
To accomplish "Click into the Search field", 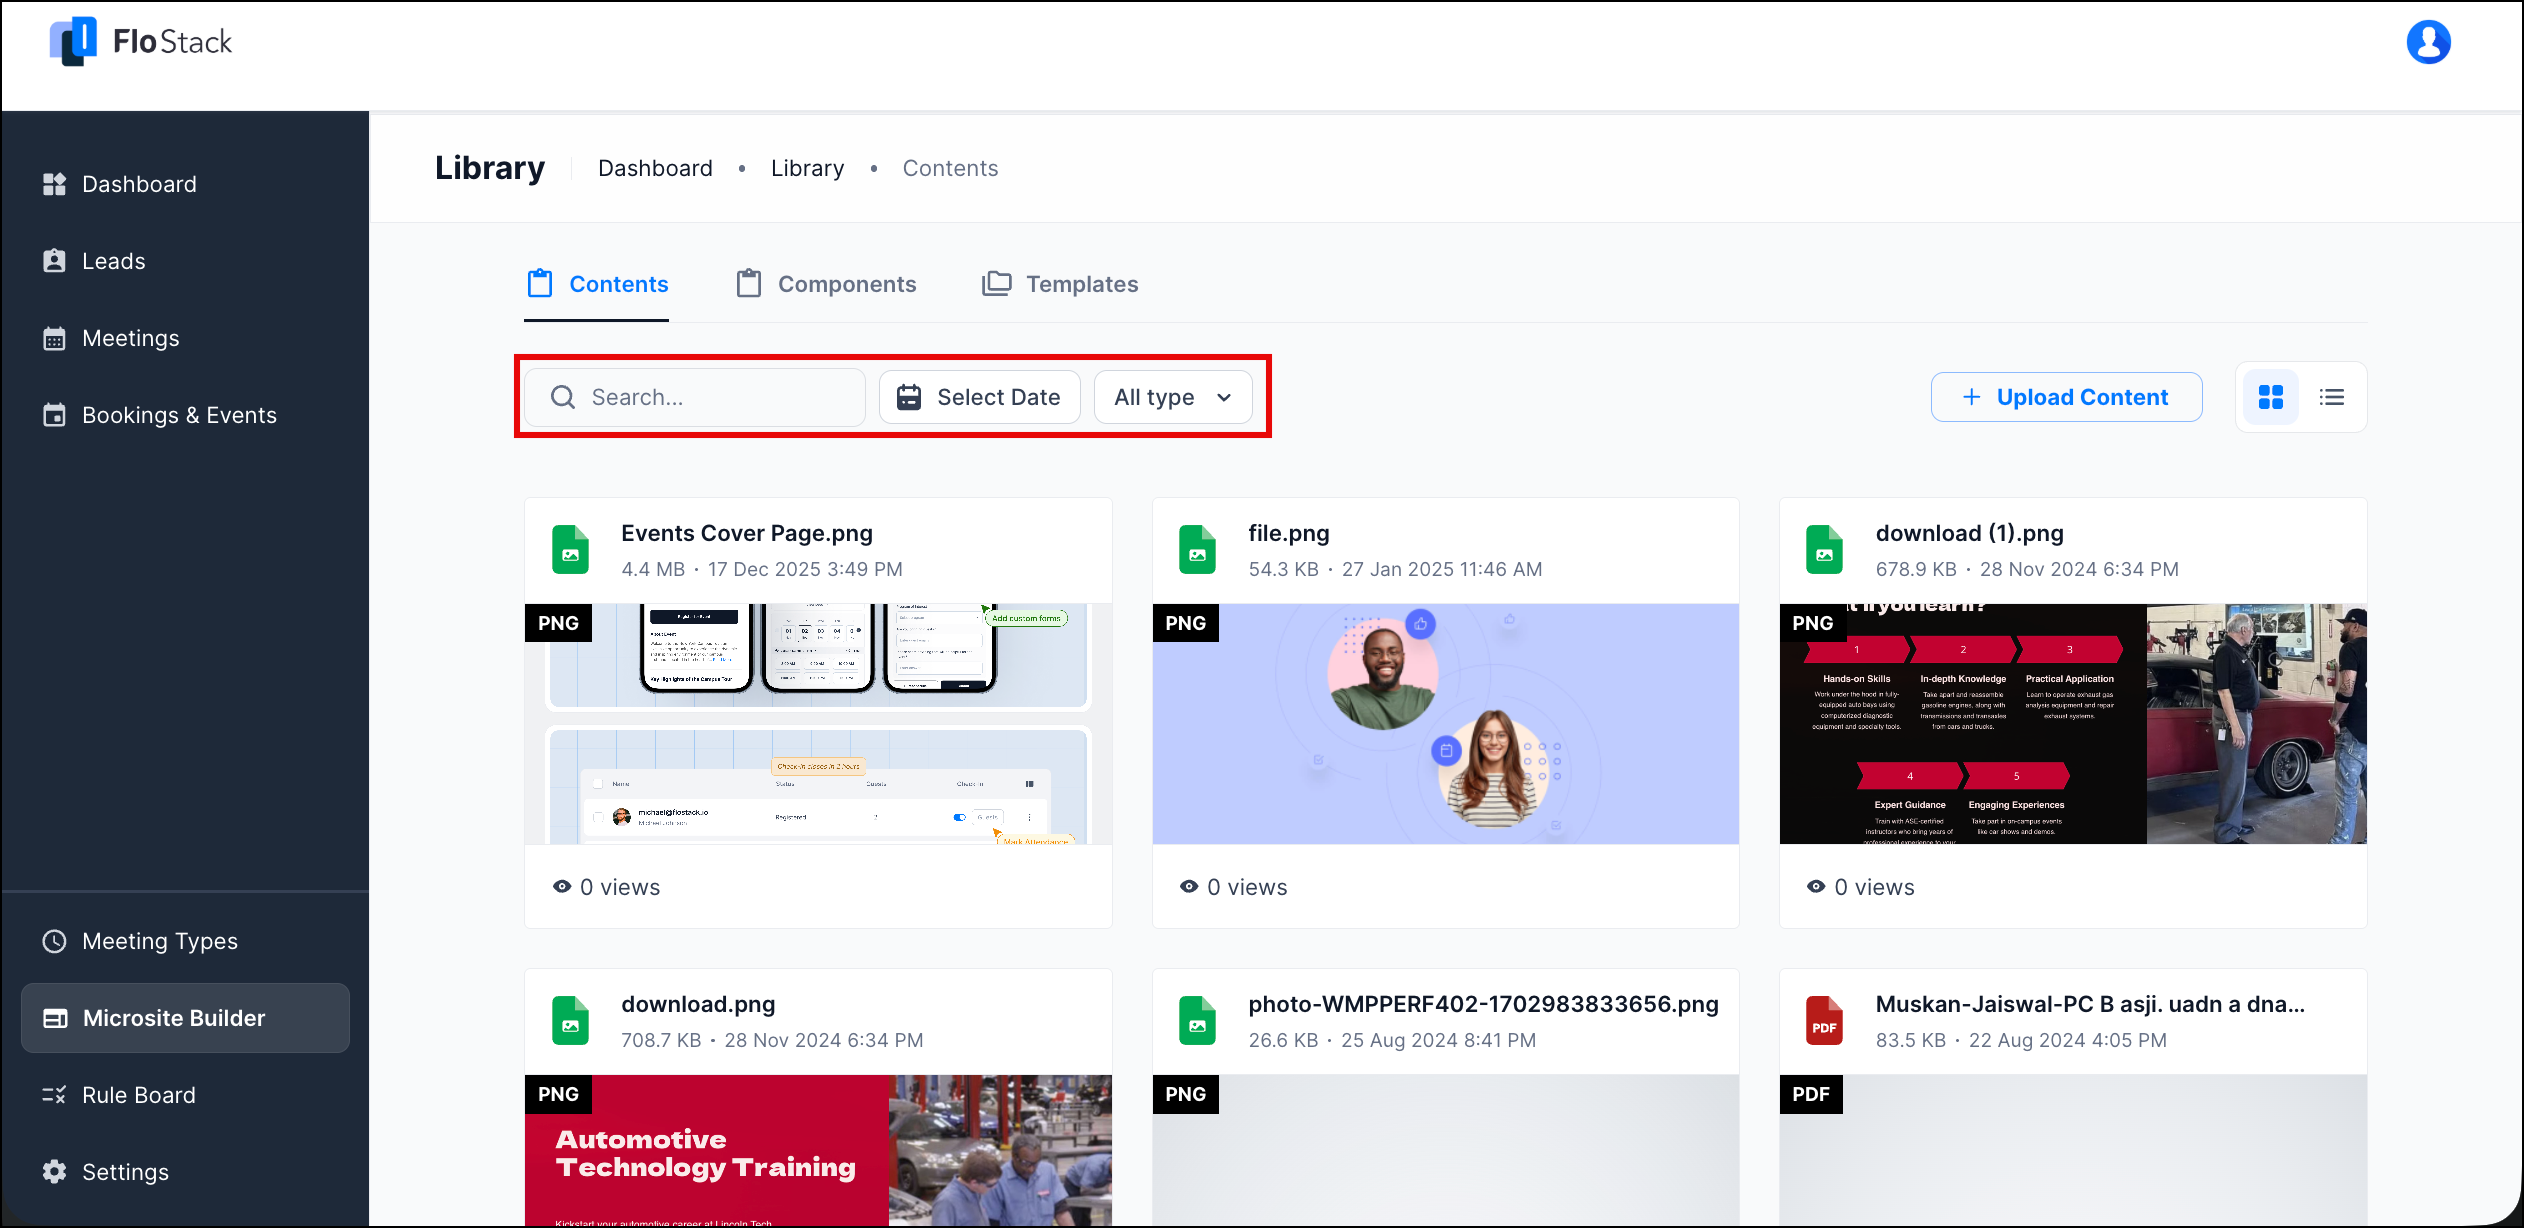I will click(695, 397).
